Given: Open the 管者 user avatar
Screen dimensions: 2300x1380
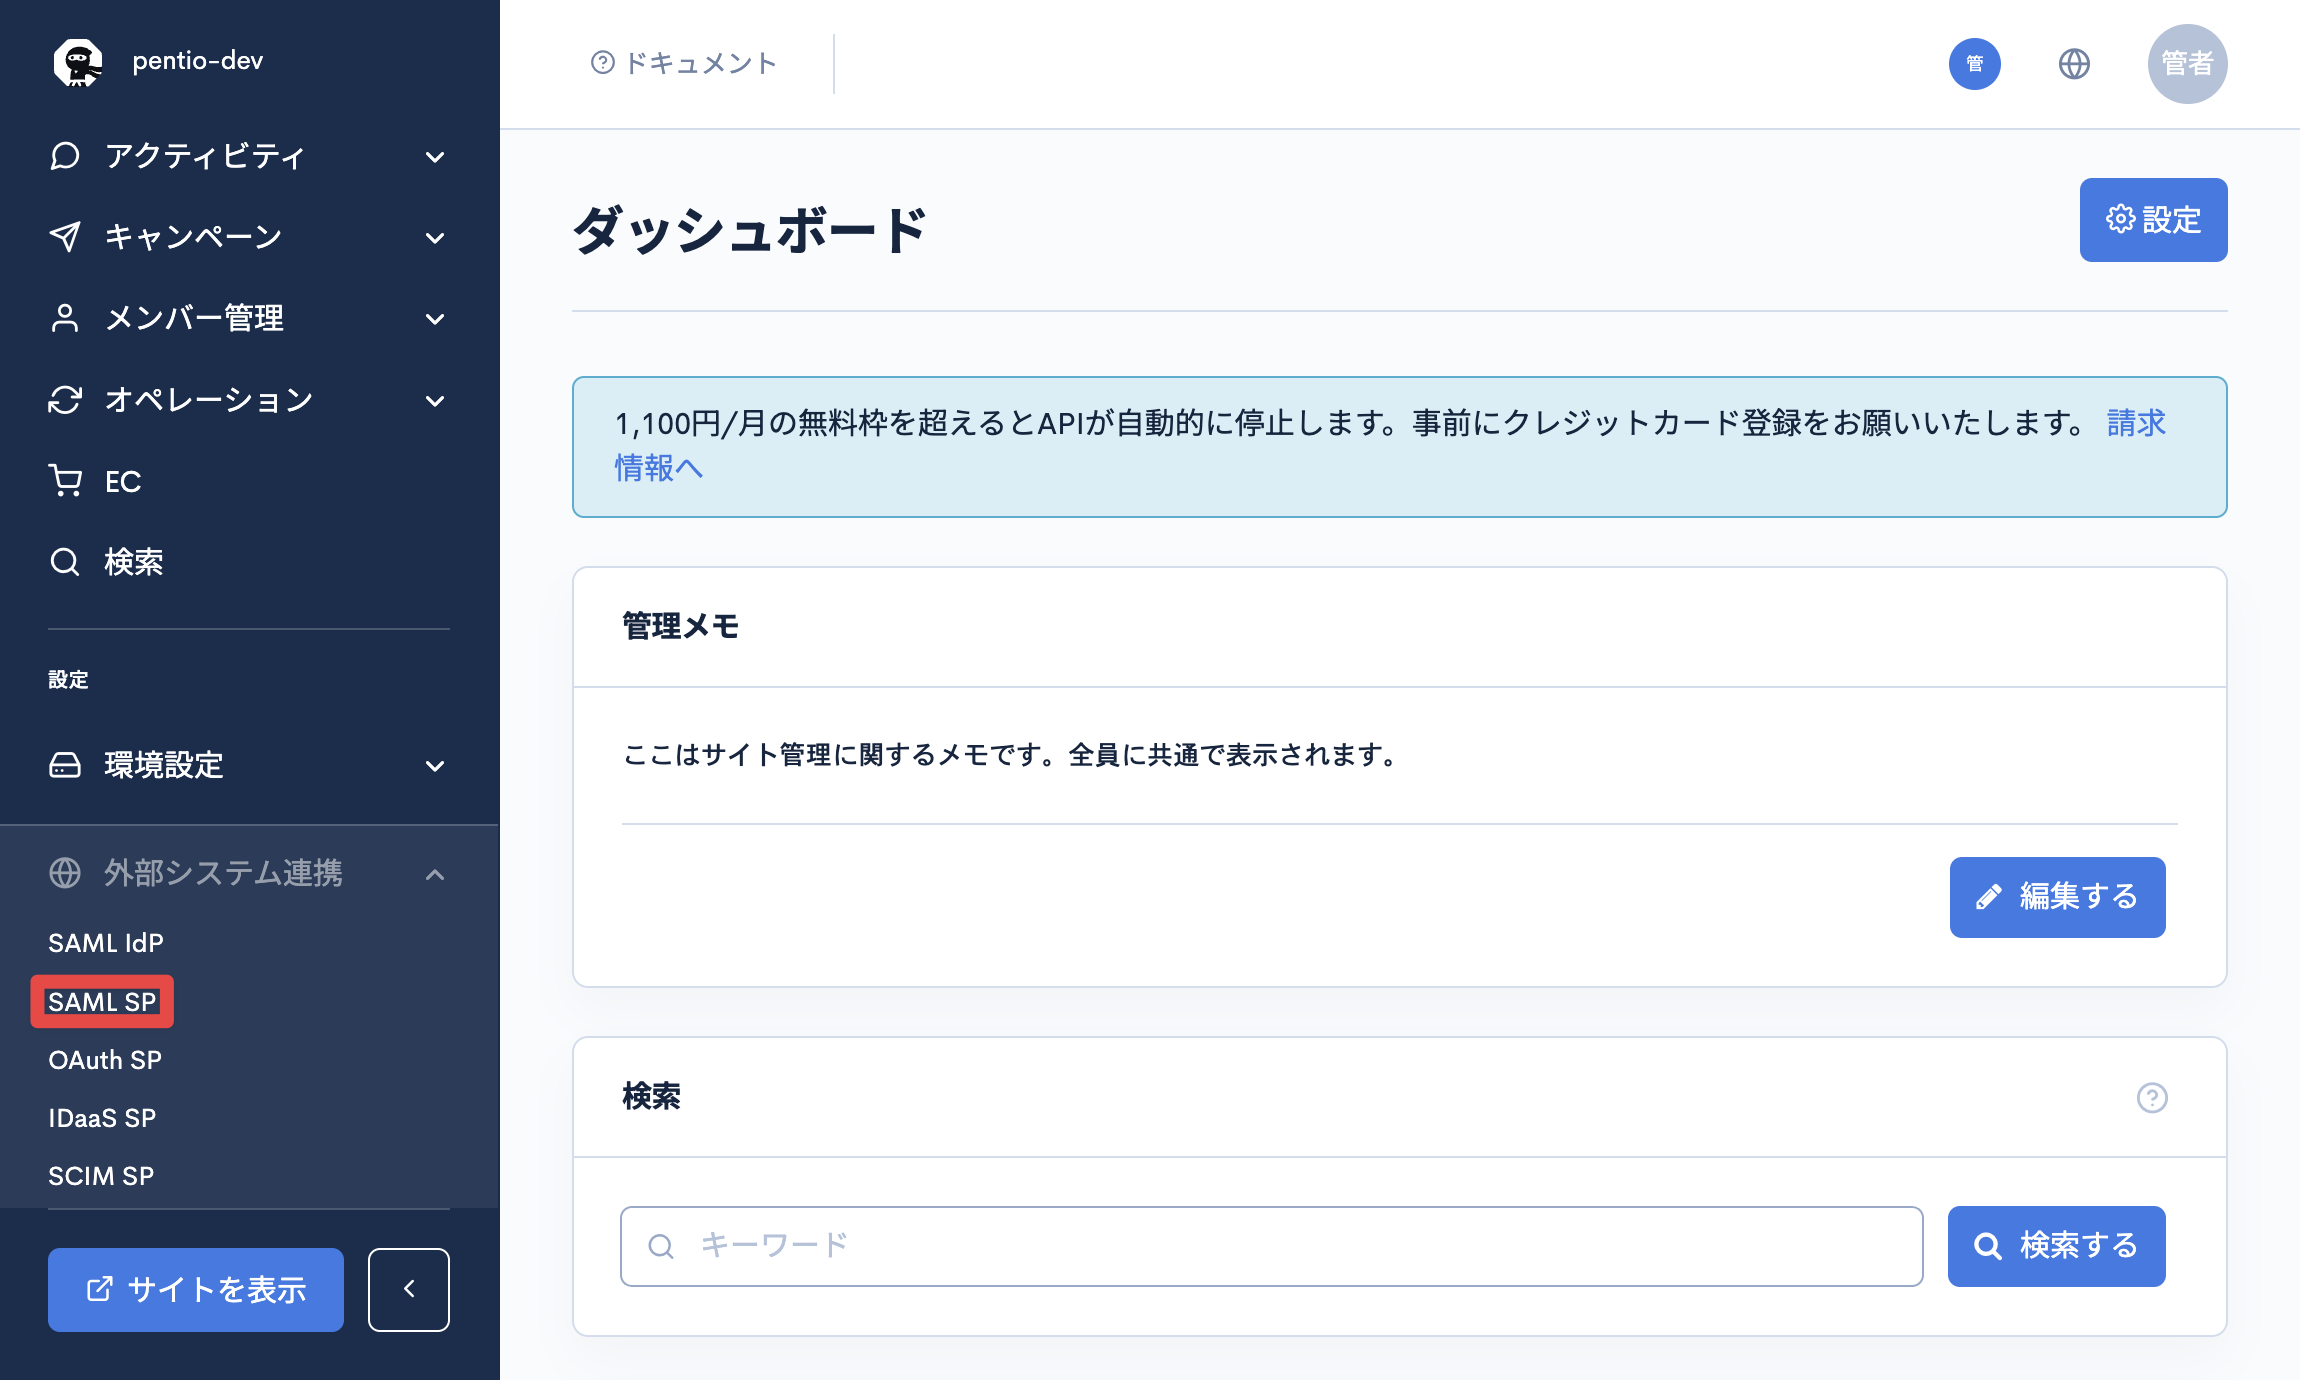Looking at the screenshot, I should coord(2188,64).
